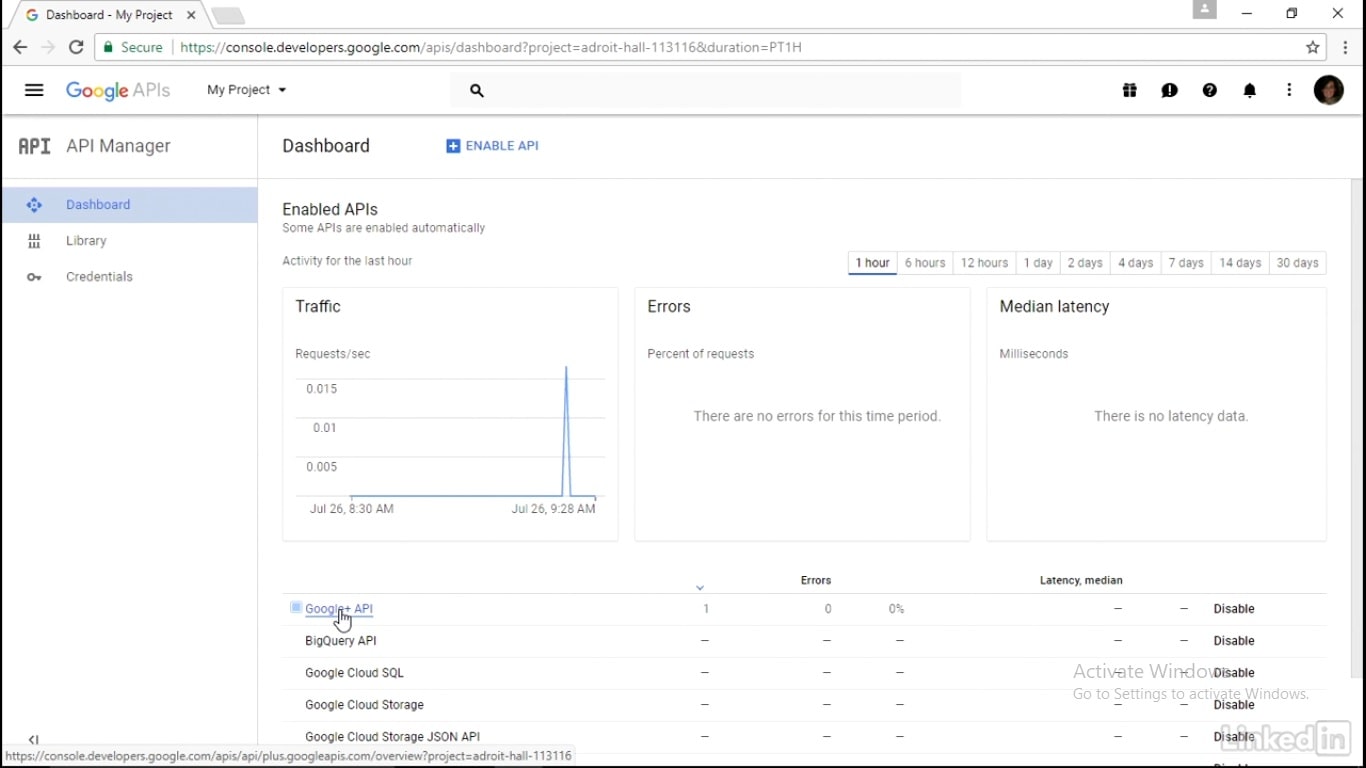The image size is (1366, 768).
Task: Open the feedback alert icon
Action: click(1170, 90)
